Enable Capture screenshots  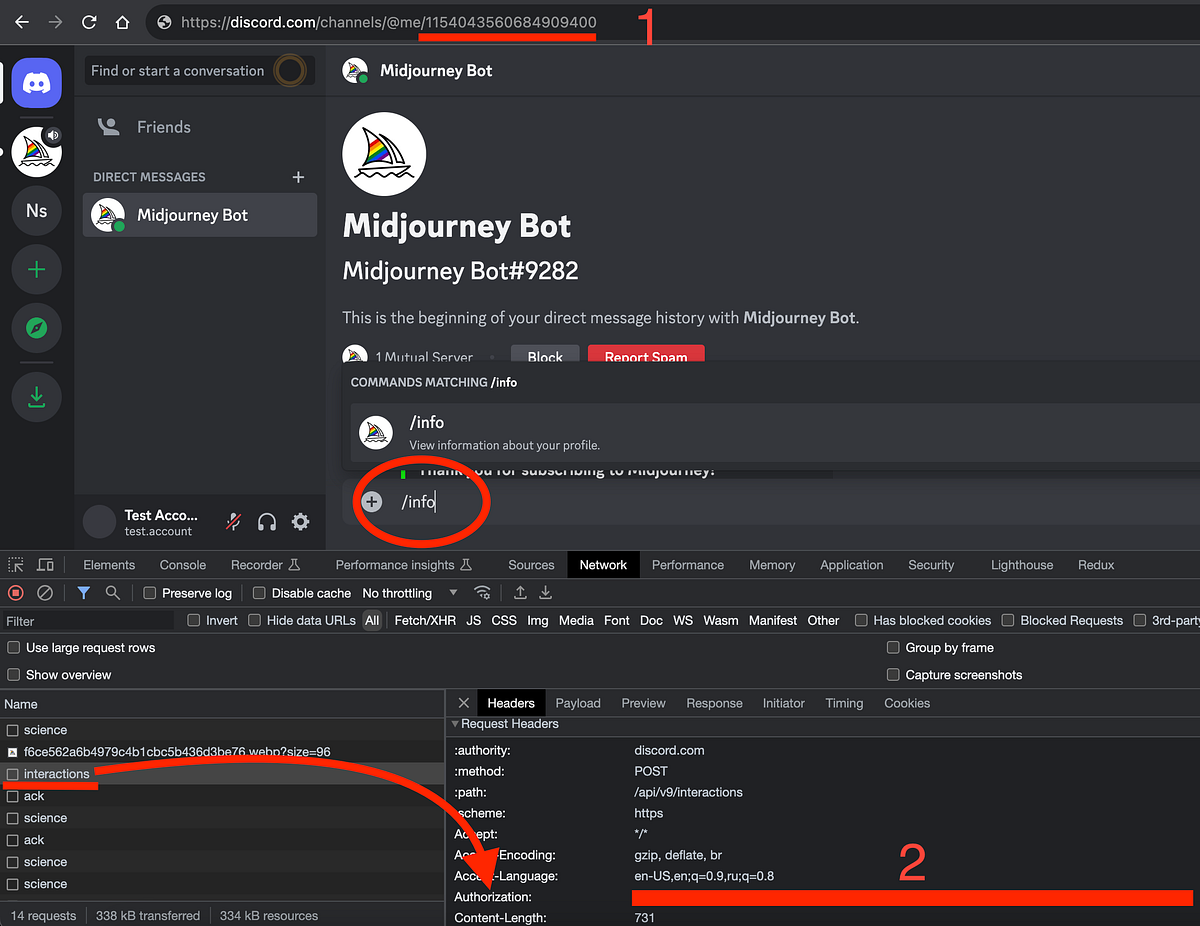click(893, 674)
